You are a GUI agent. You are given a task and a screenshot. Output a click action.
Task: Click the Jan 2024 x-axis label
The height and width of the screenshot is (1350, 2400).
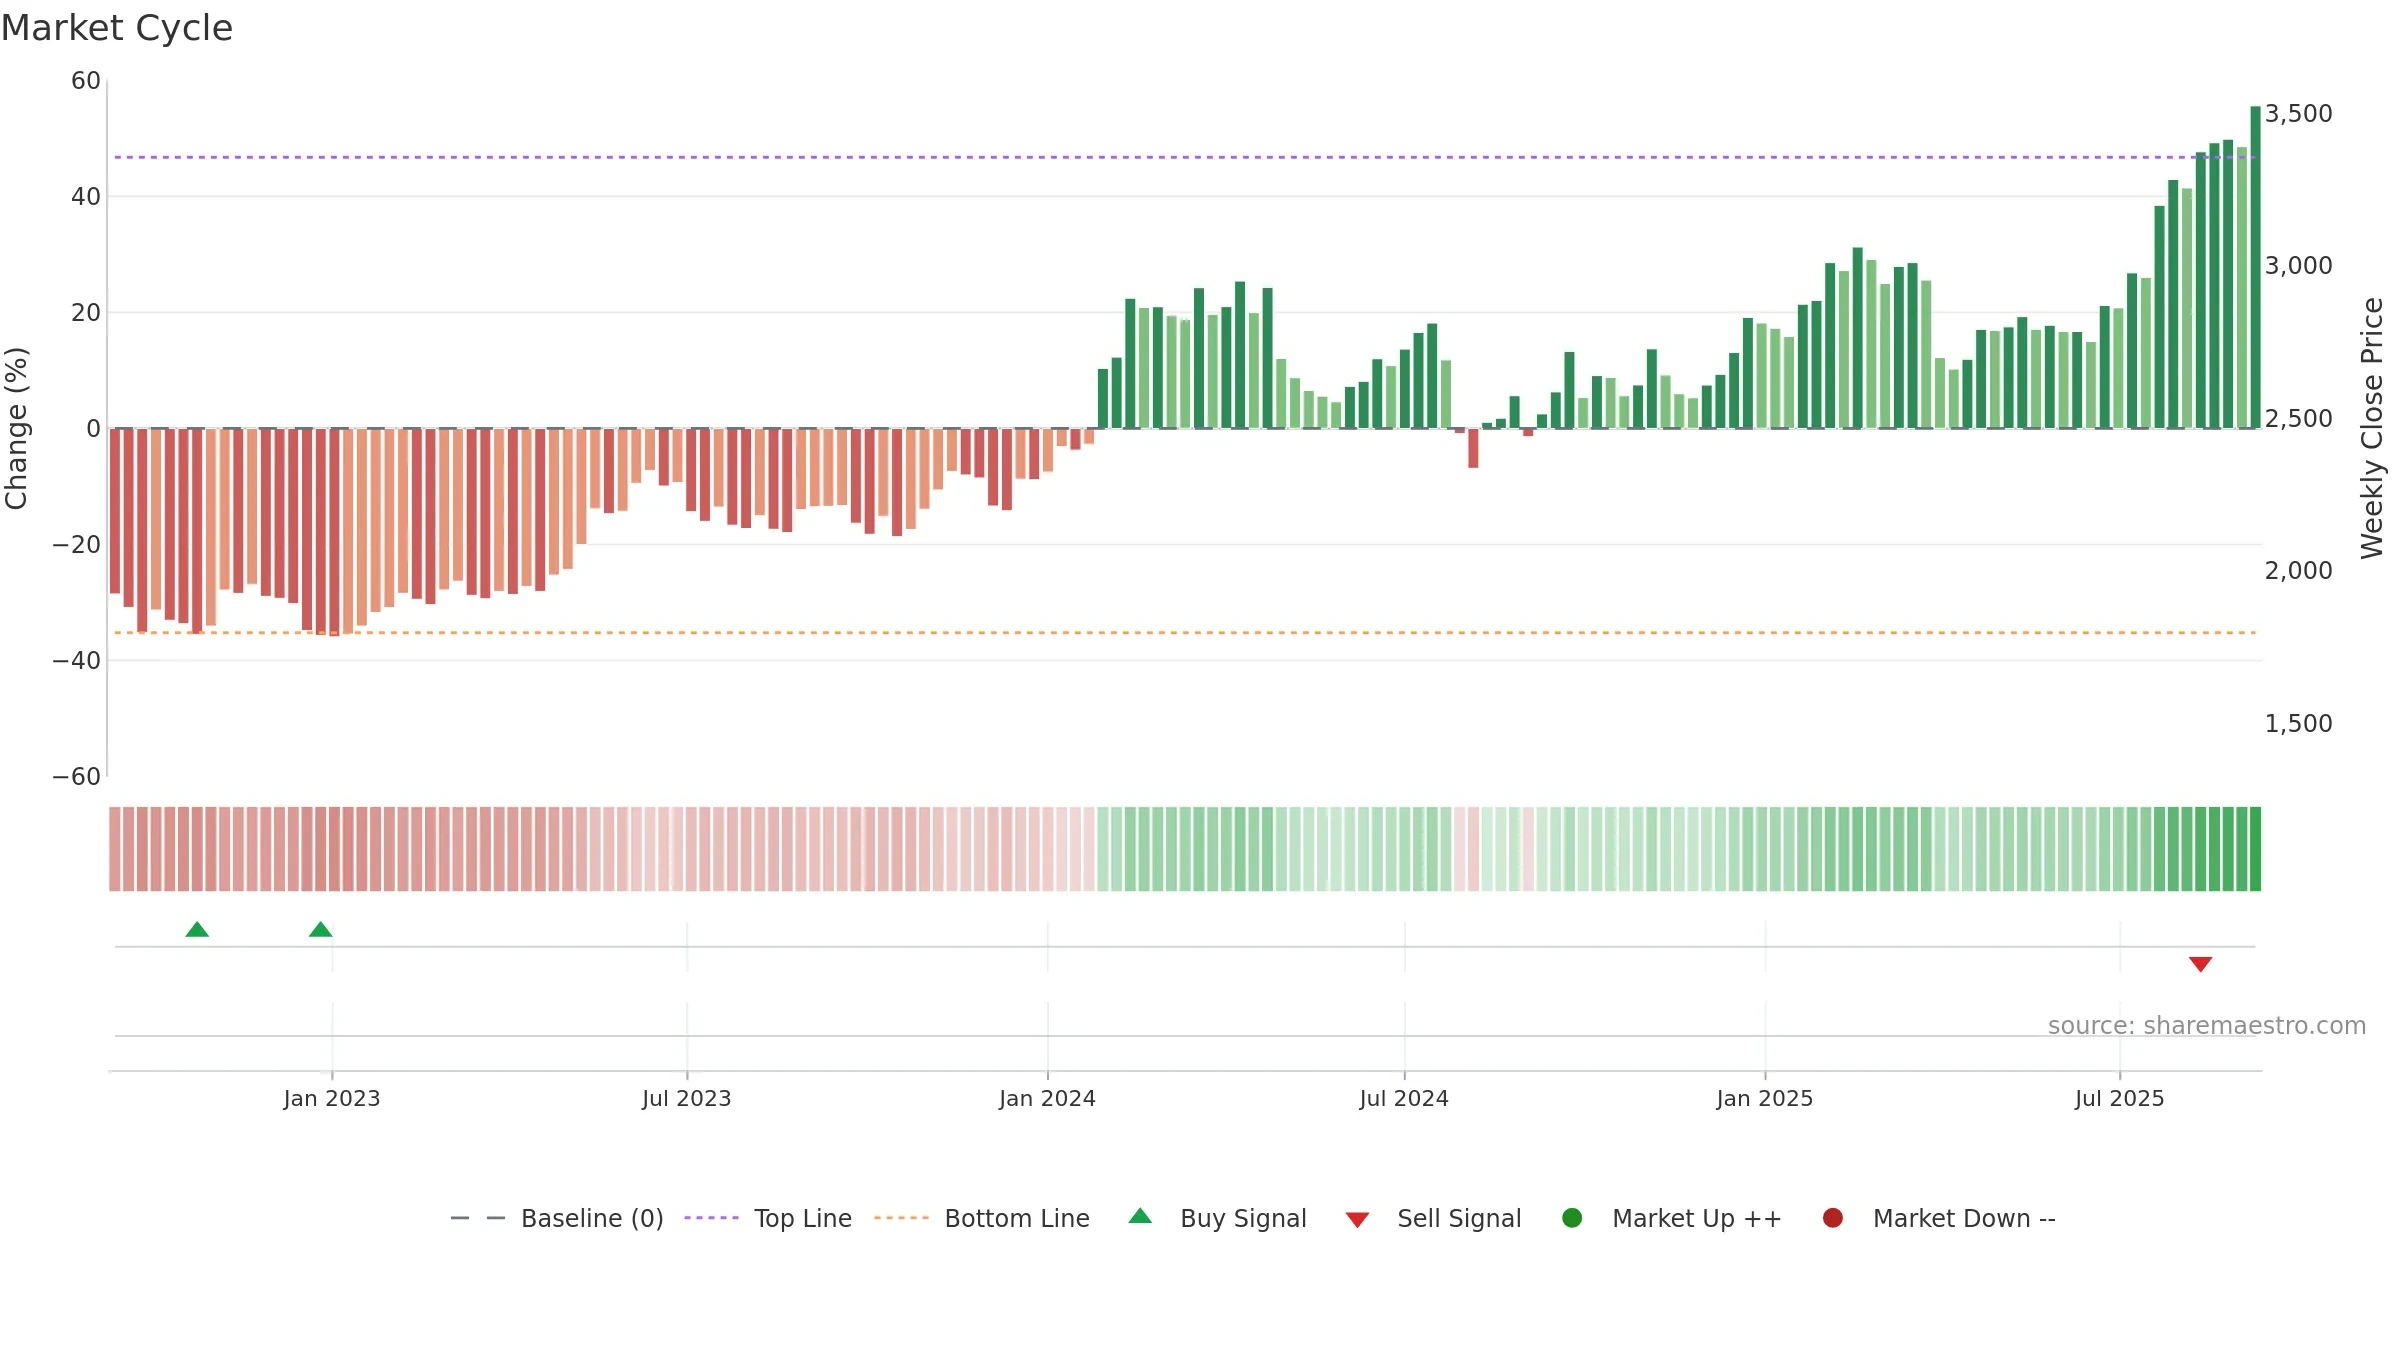1048,1098
